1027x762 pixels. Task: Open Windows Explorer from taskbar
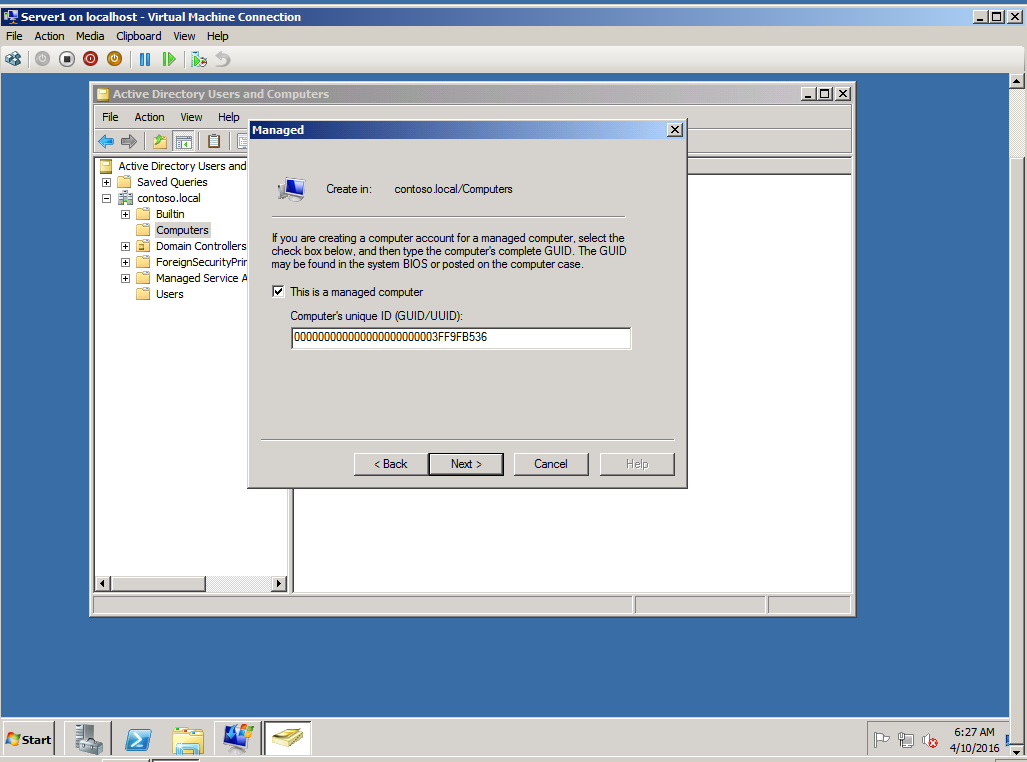188,739
